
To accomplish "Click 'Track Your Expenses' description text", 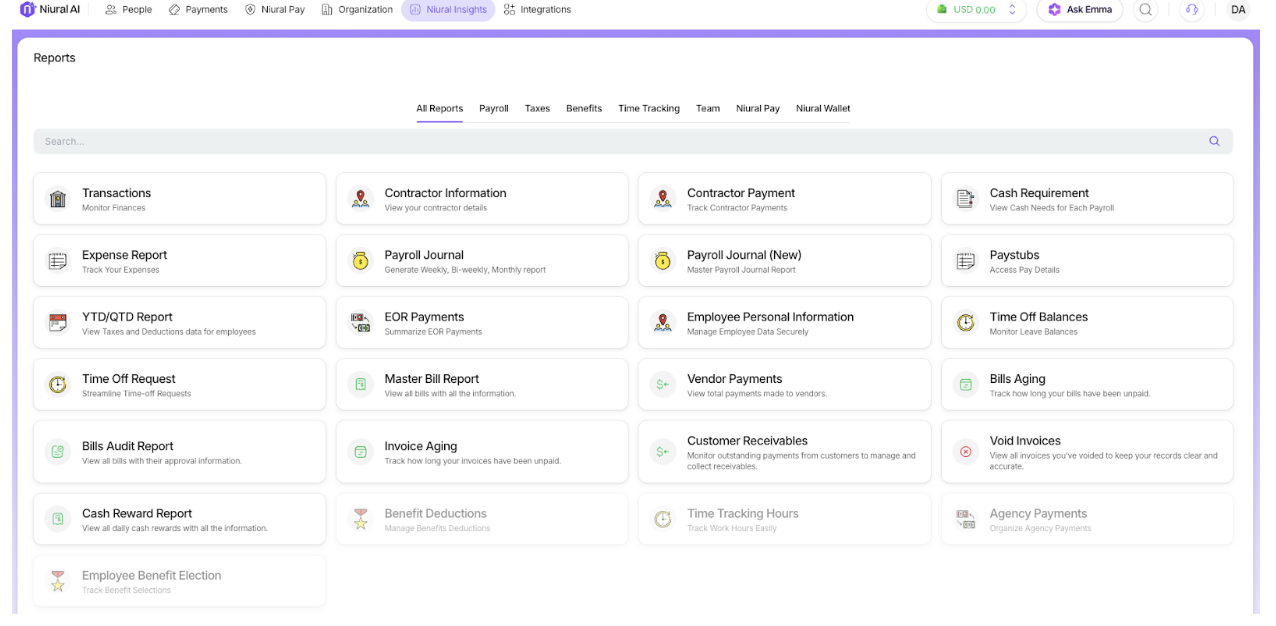I will click(x=121, y=270).
